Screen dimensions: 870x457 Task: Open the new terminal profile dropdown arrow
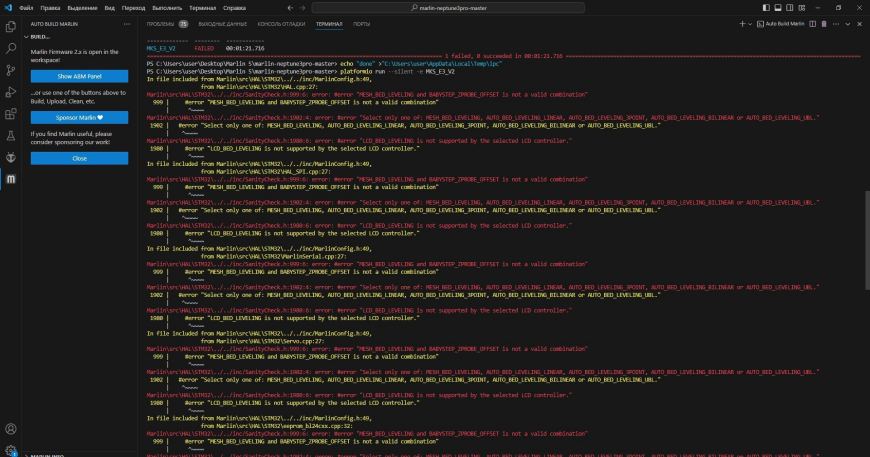point(750,24)
